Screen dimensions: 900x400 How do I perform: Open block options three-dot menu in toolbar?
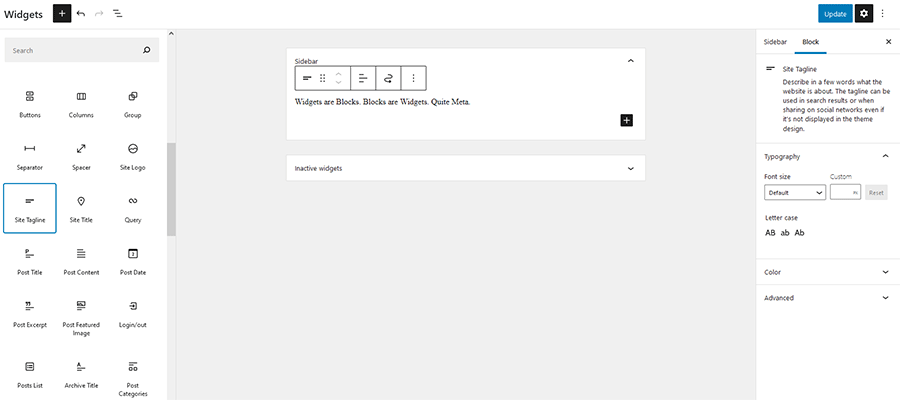414,78
